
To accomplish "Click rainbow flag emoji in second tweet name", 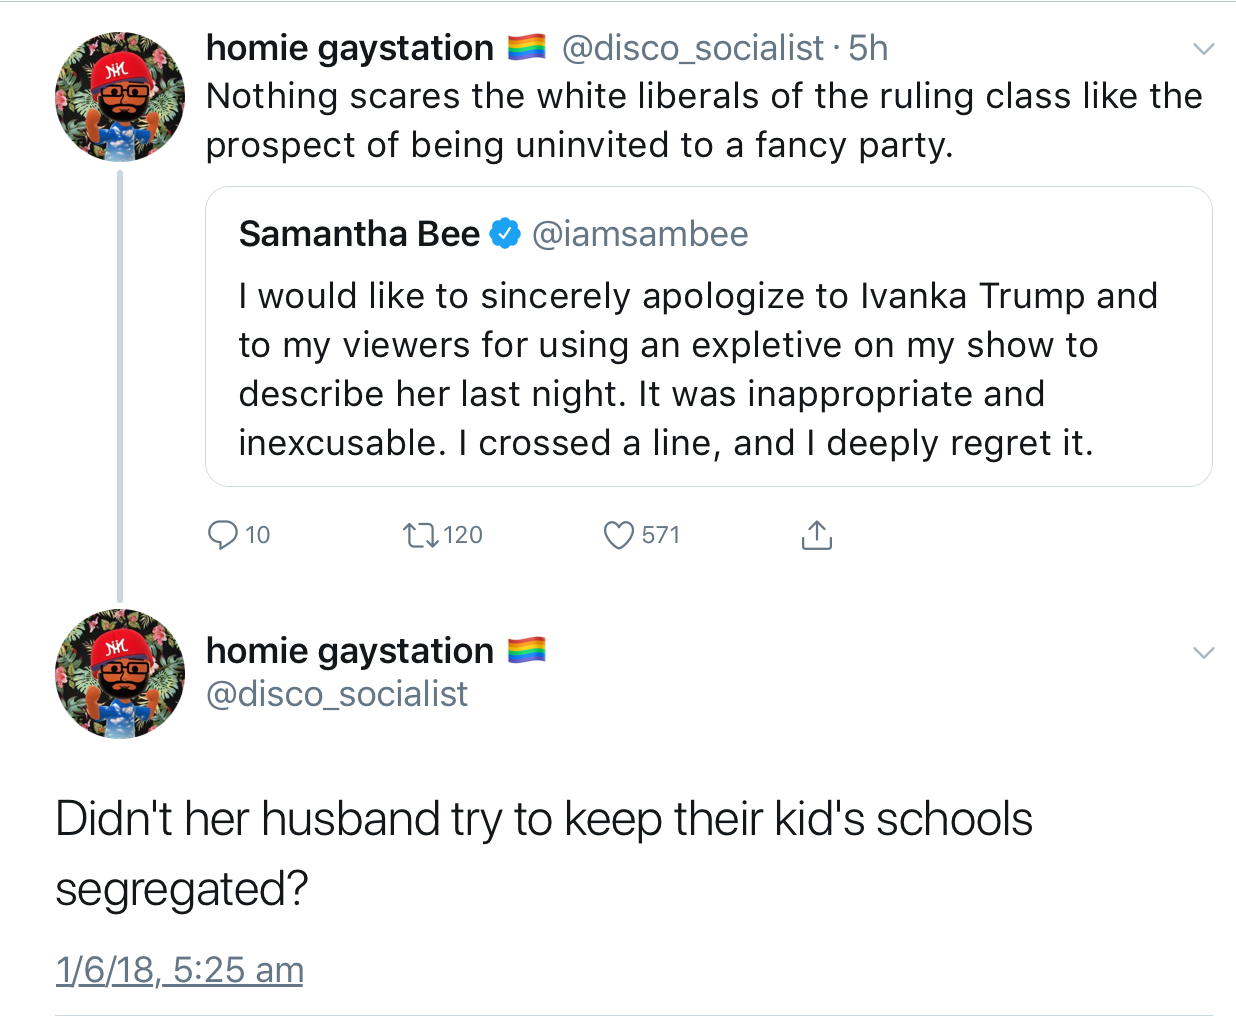I will [526, 650].
